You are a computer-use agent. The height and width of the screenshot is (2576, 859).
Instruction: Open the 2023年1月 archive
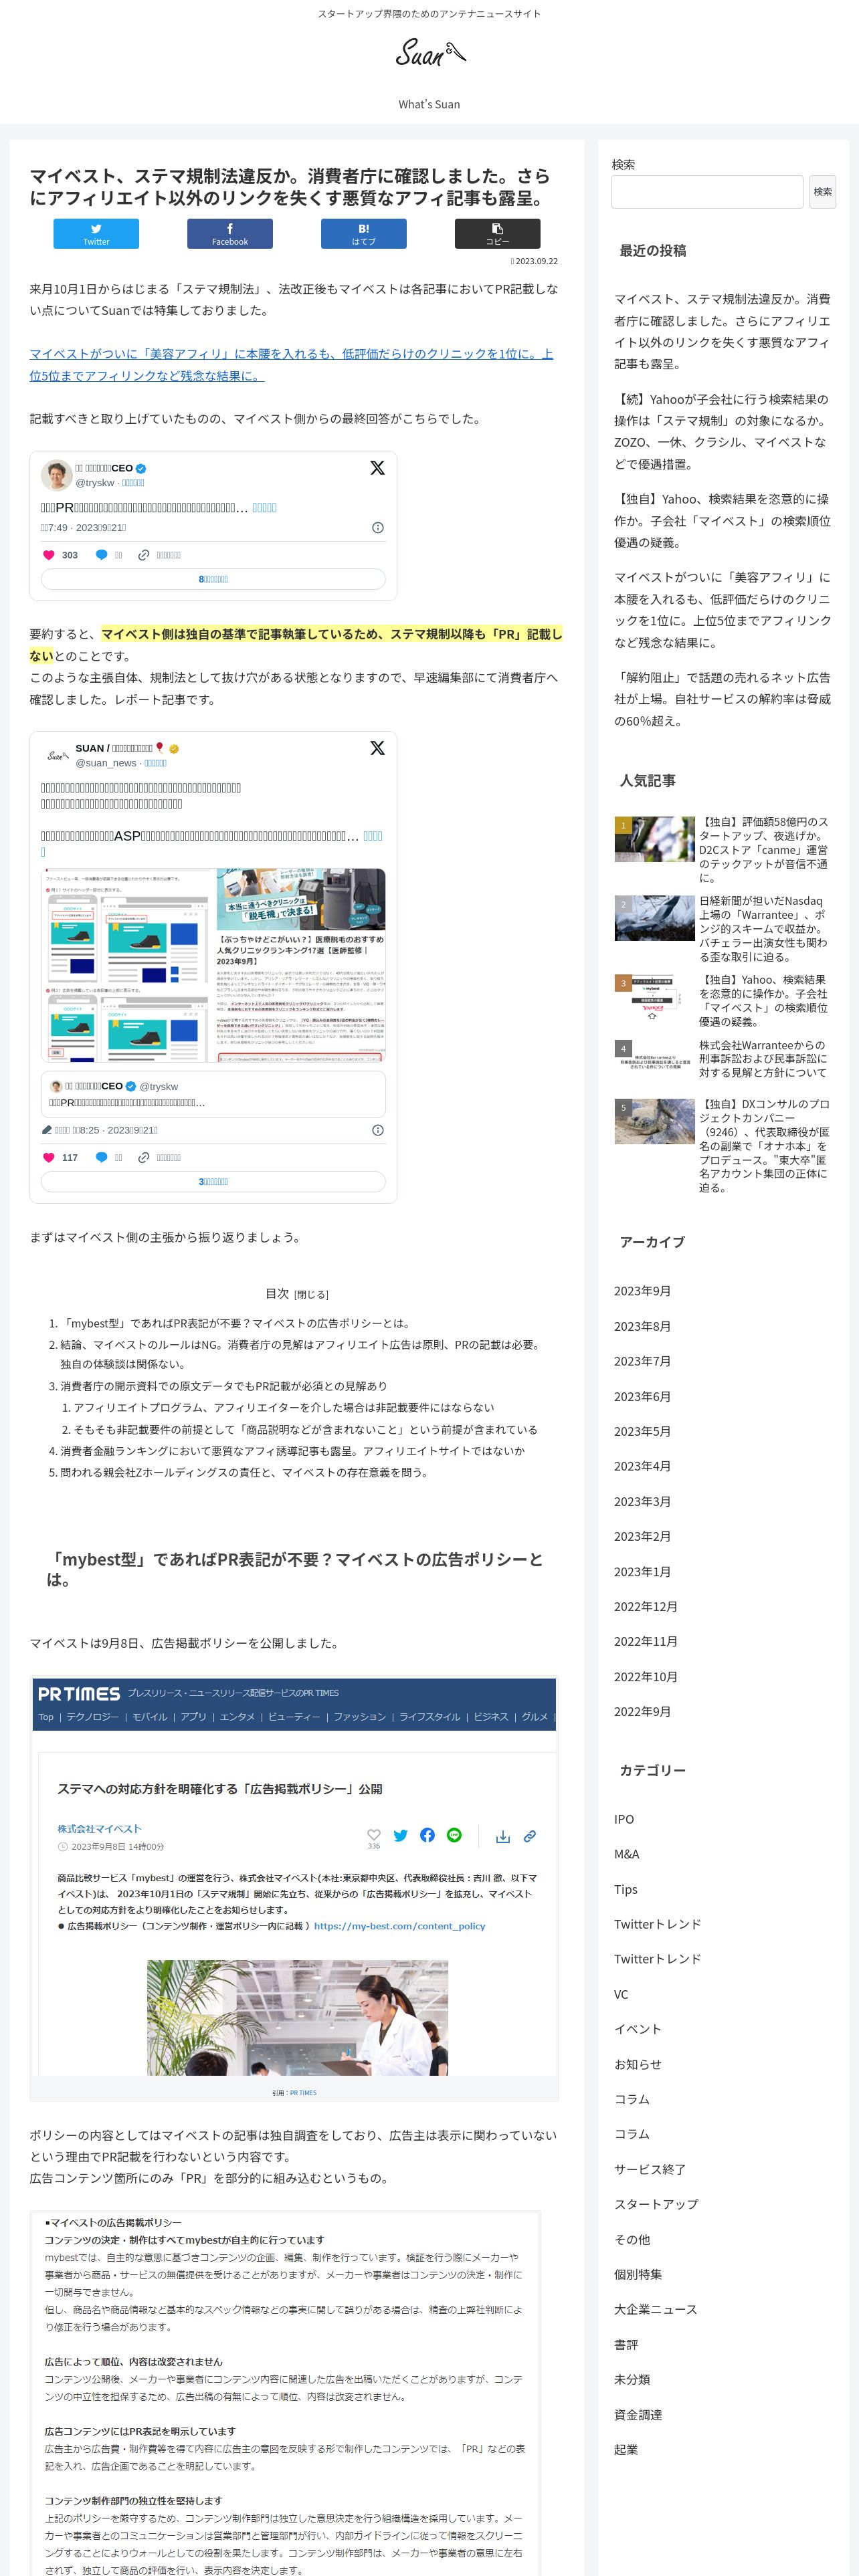(642, 1571)
